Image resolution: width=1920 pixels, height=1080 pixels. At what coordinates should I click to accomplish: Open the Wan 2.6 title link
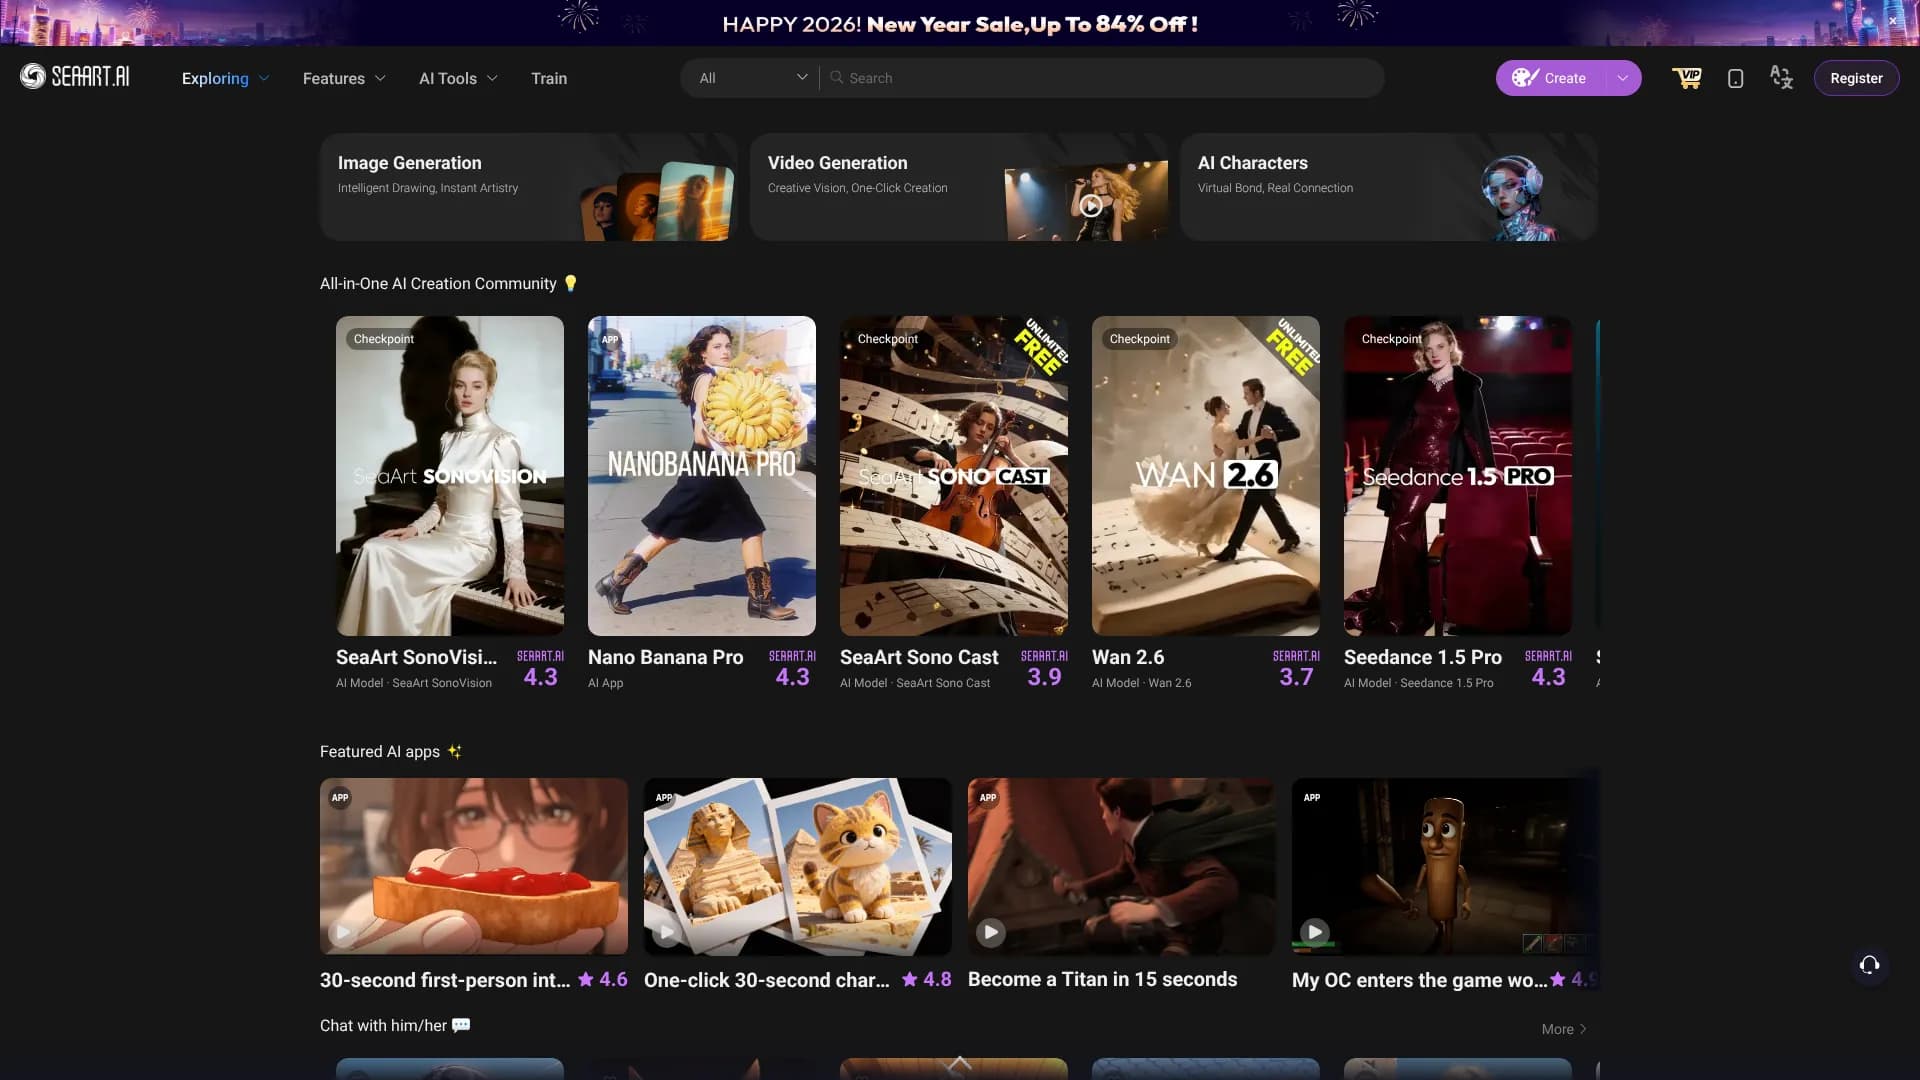coord(1128,657)
